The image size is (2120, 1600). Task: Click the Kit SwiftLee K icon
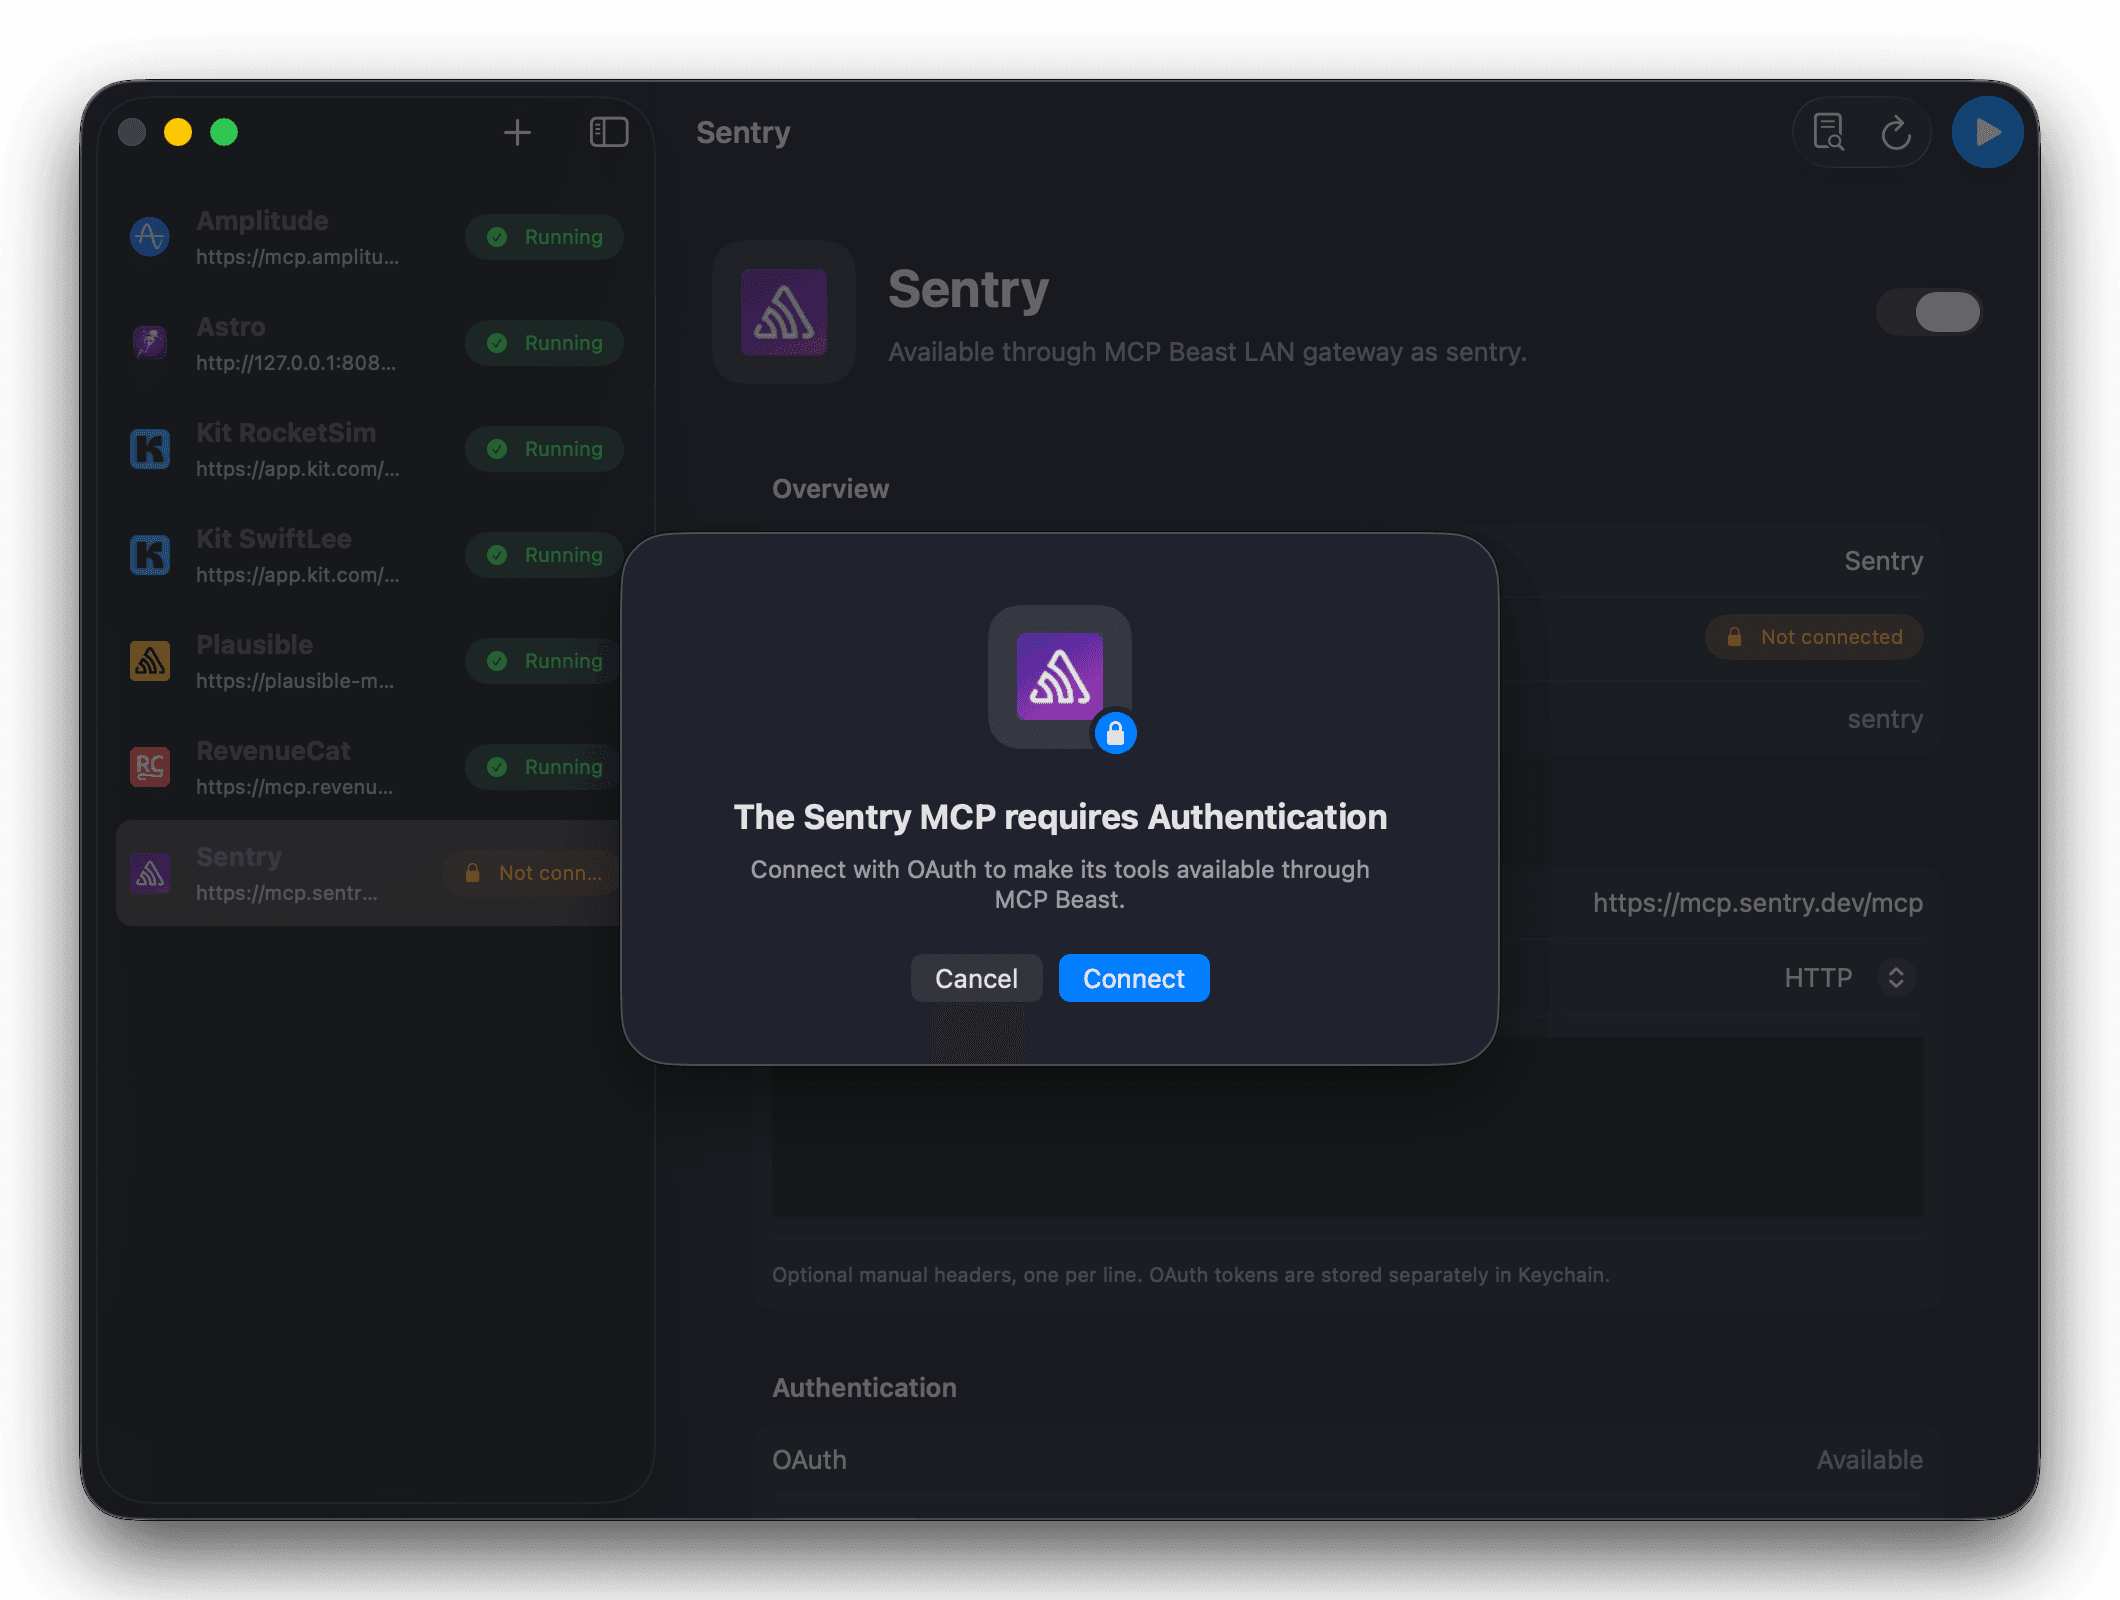[150, 555]
